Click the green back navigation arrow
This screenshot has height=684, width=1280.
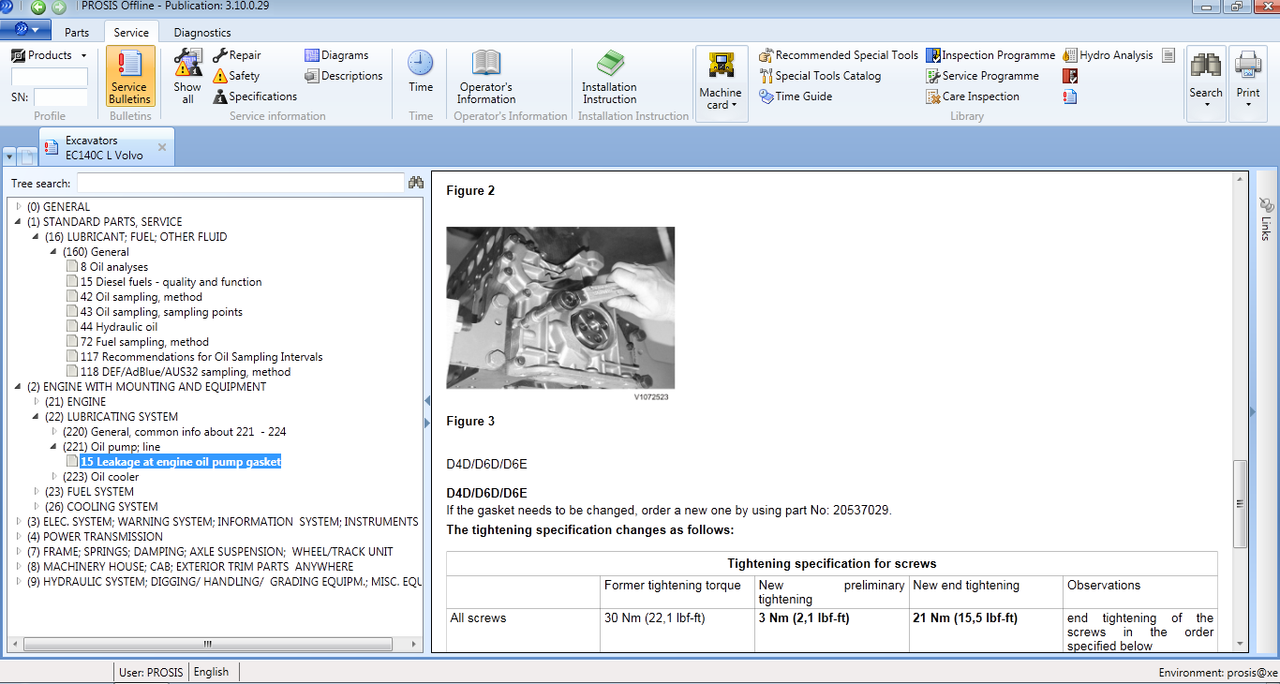point(38,7)
